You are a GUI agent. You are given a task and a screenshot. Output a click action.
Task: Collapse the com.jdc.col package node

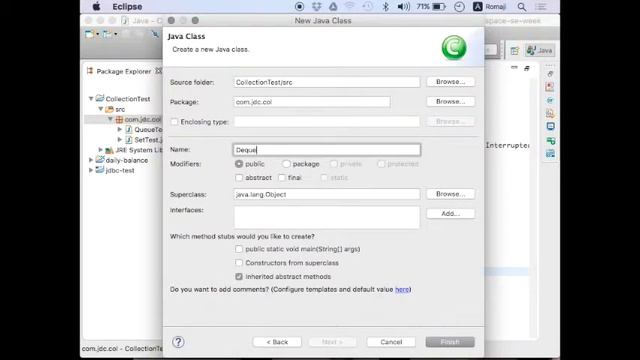pos(110,119)
